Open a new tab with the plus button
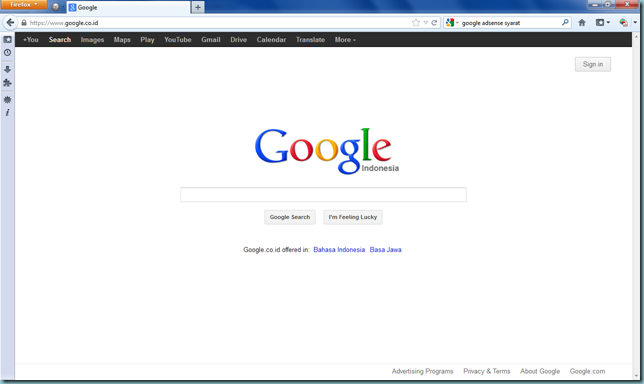644x384 pixels. (x=198, y=7)
